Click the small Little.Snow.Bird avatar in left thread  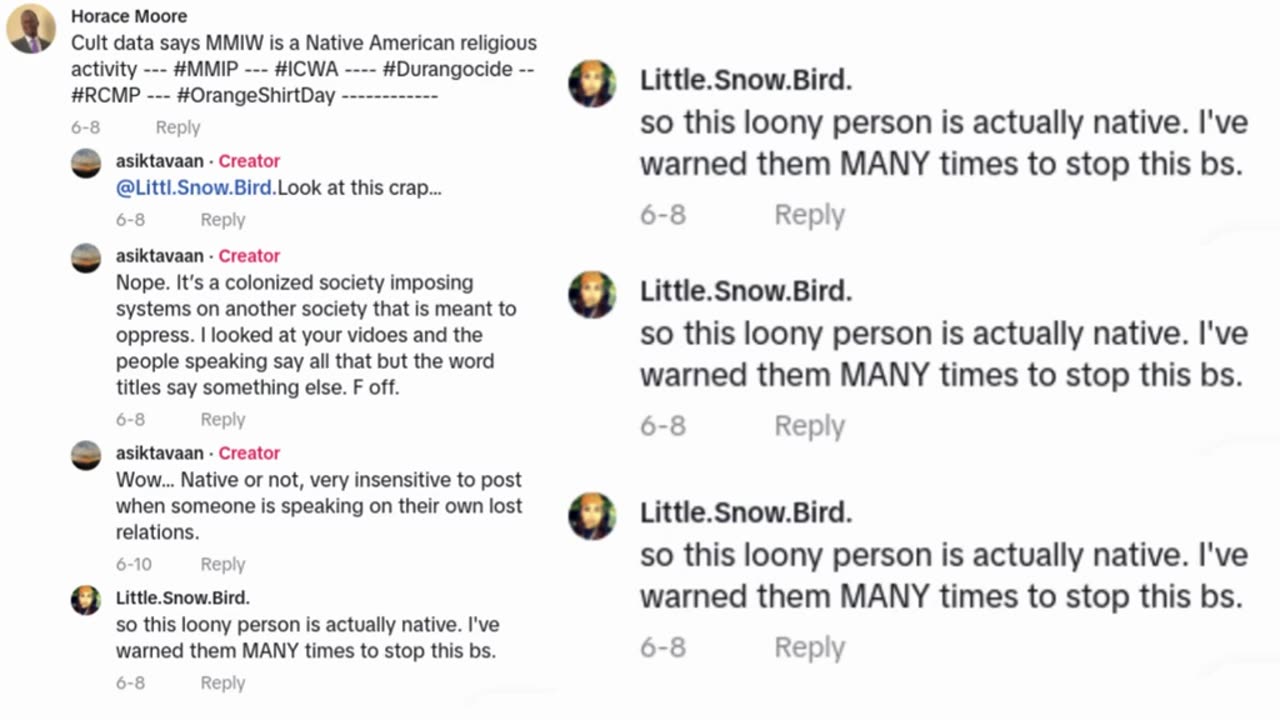[86, 600]
